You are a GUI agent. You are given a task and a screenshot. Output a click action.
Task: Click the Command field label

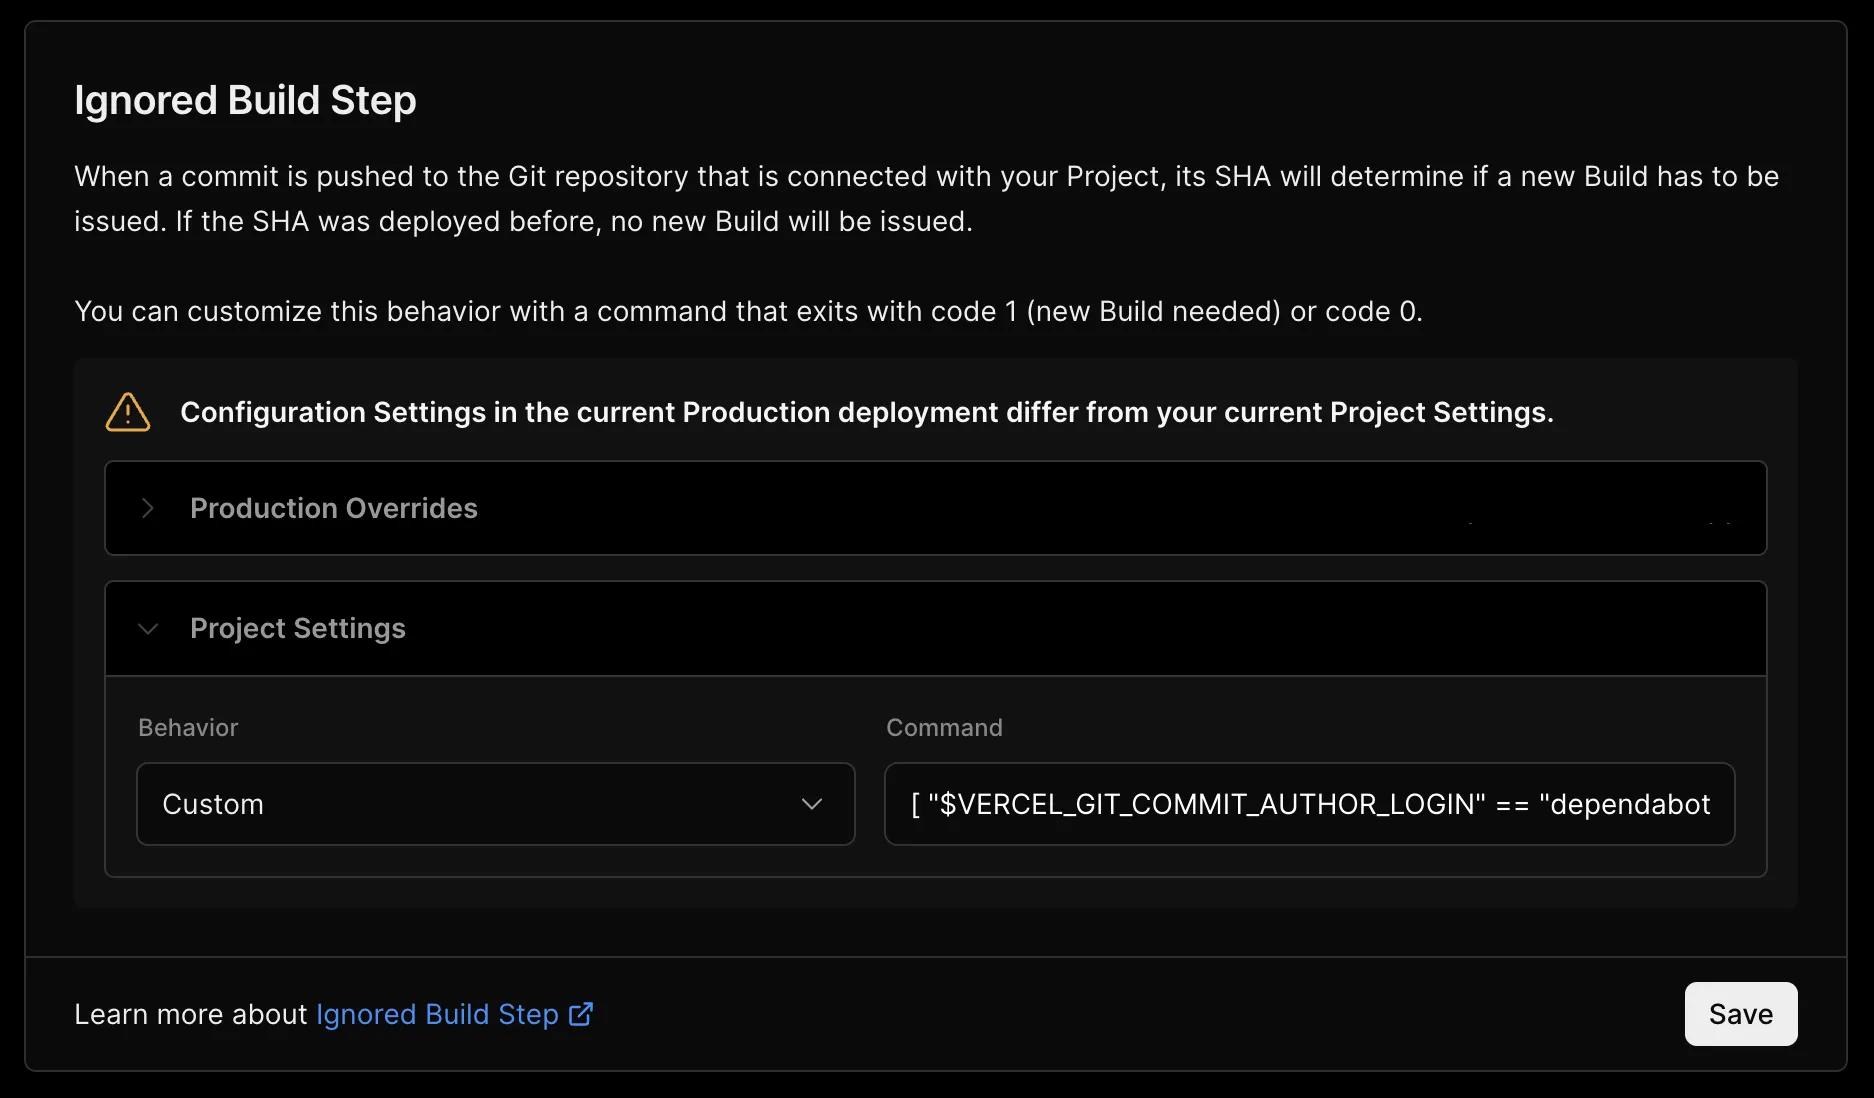(944, 727)
